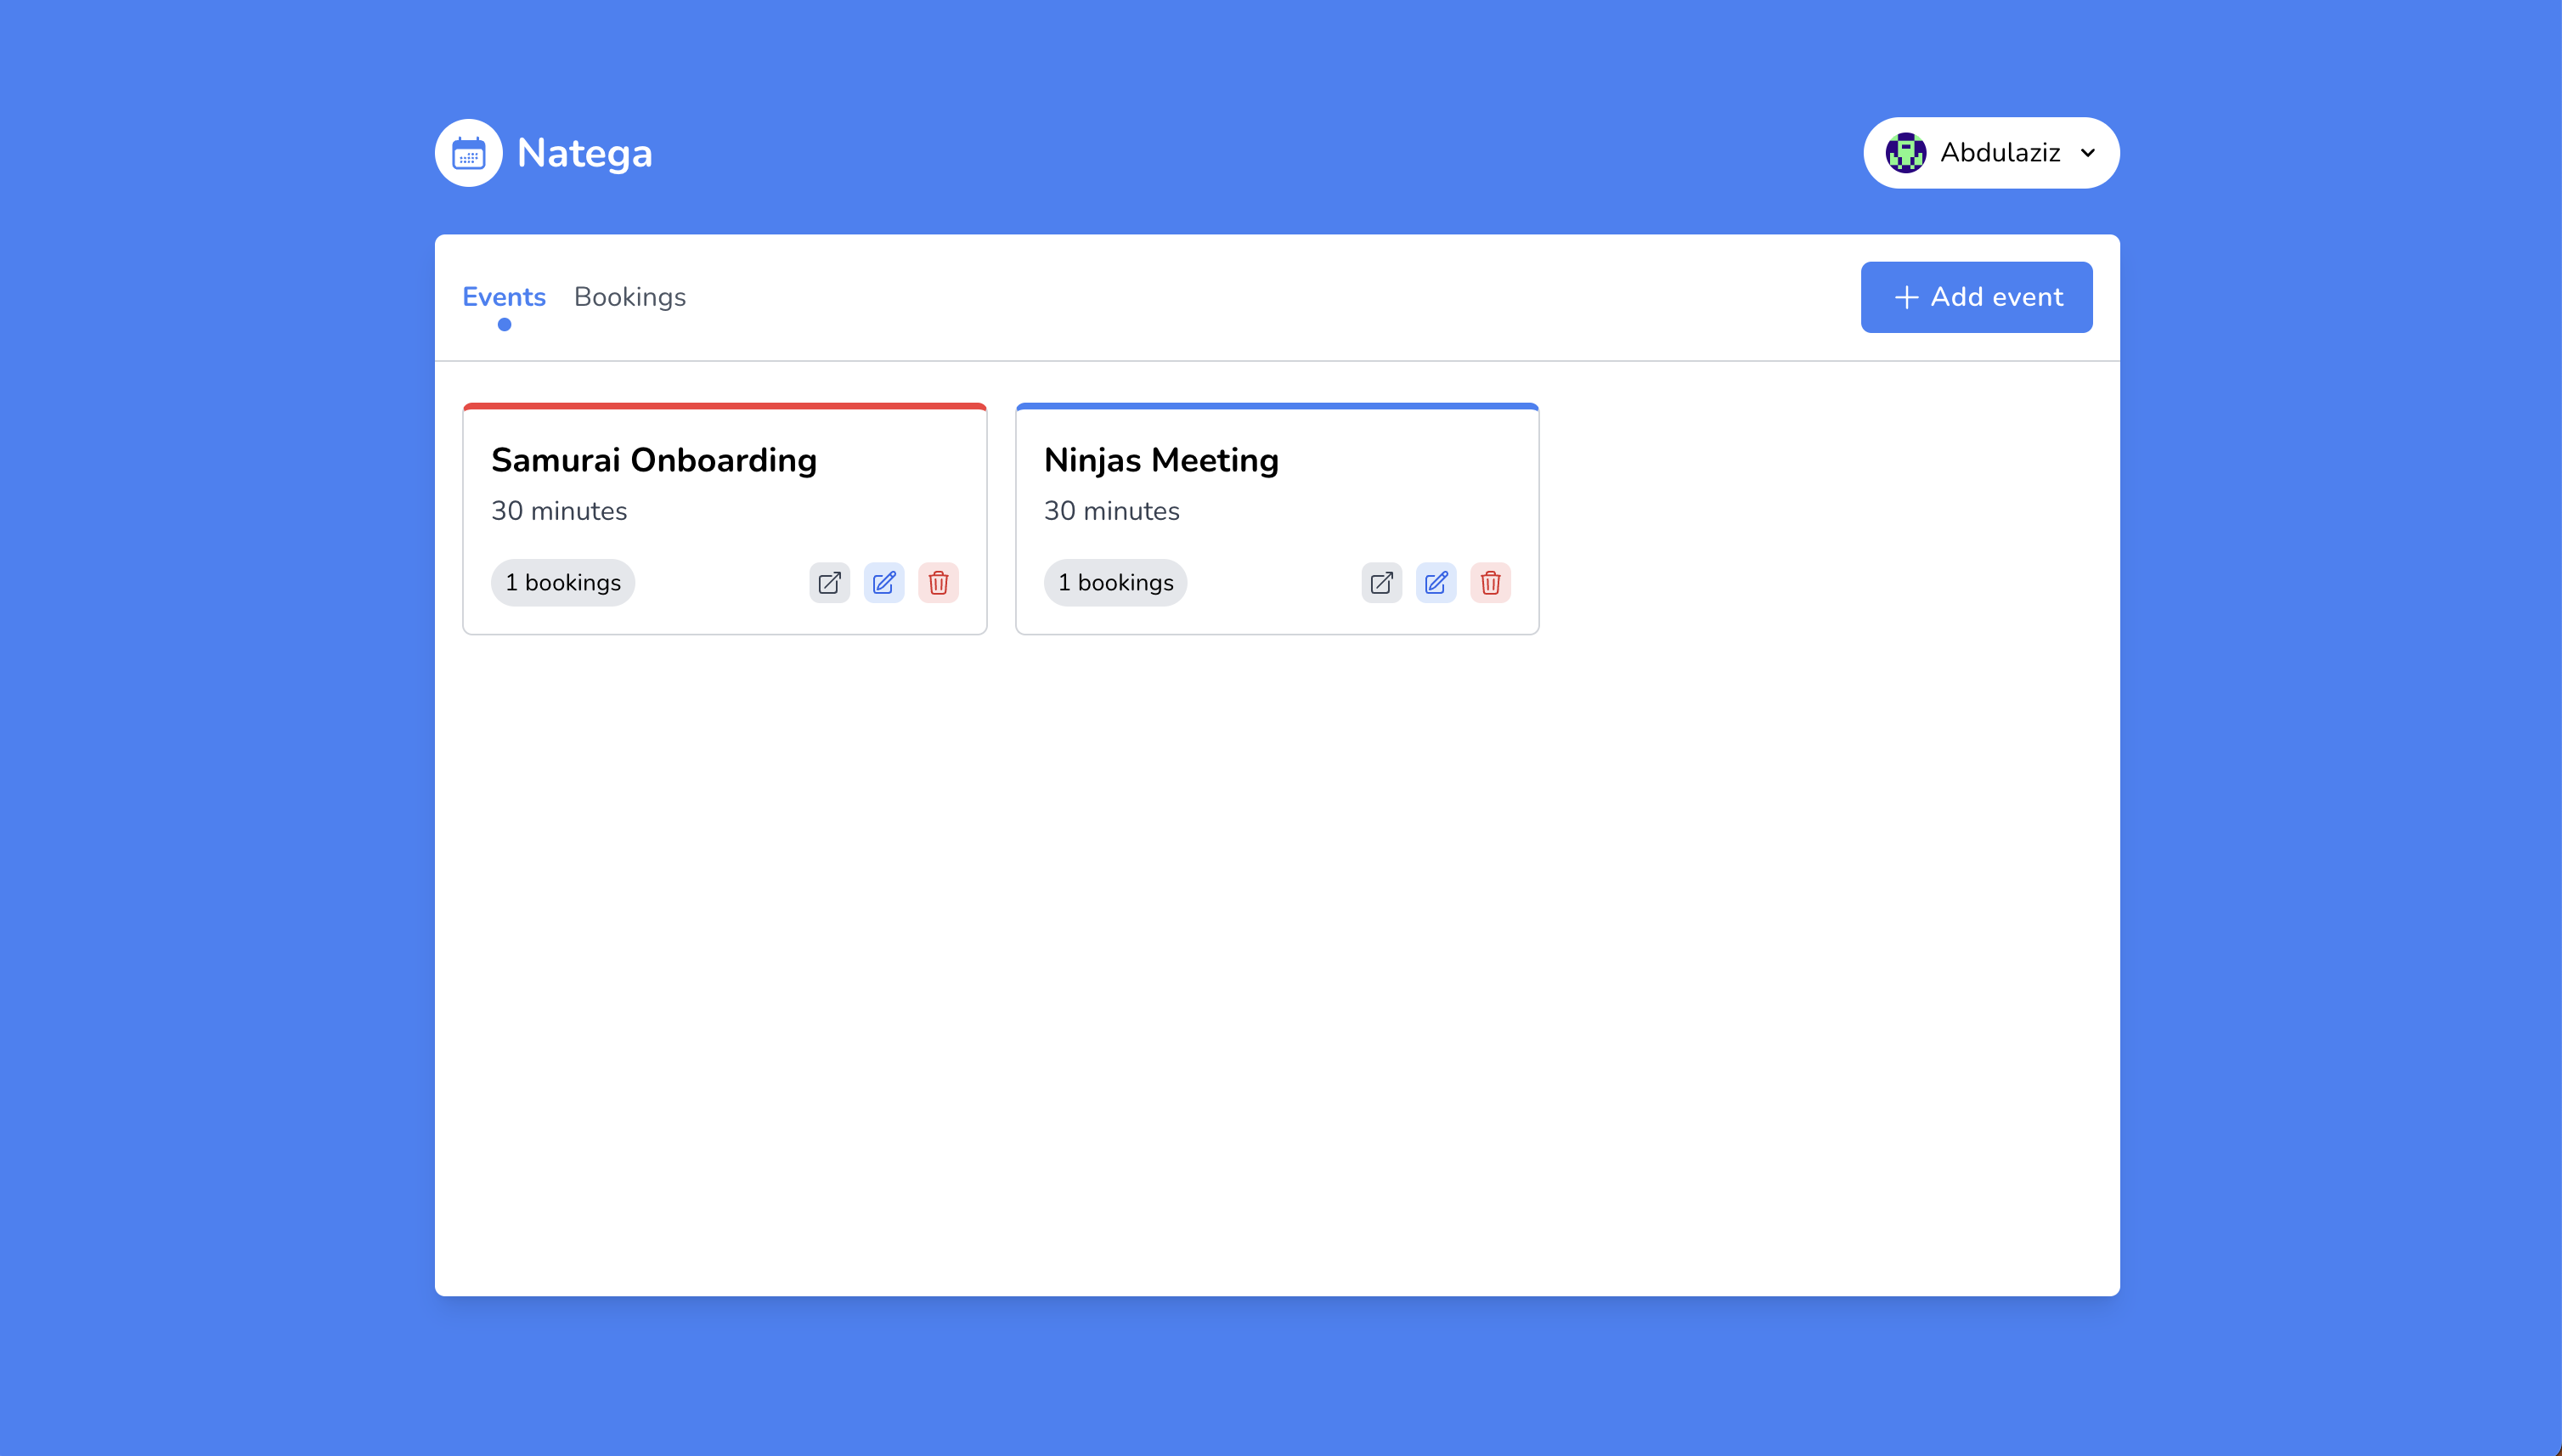Expand the chevron next to Abdulaziz
Screen dimensions: 2562x1456
coord(2088,153)
